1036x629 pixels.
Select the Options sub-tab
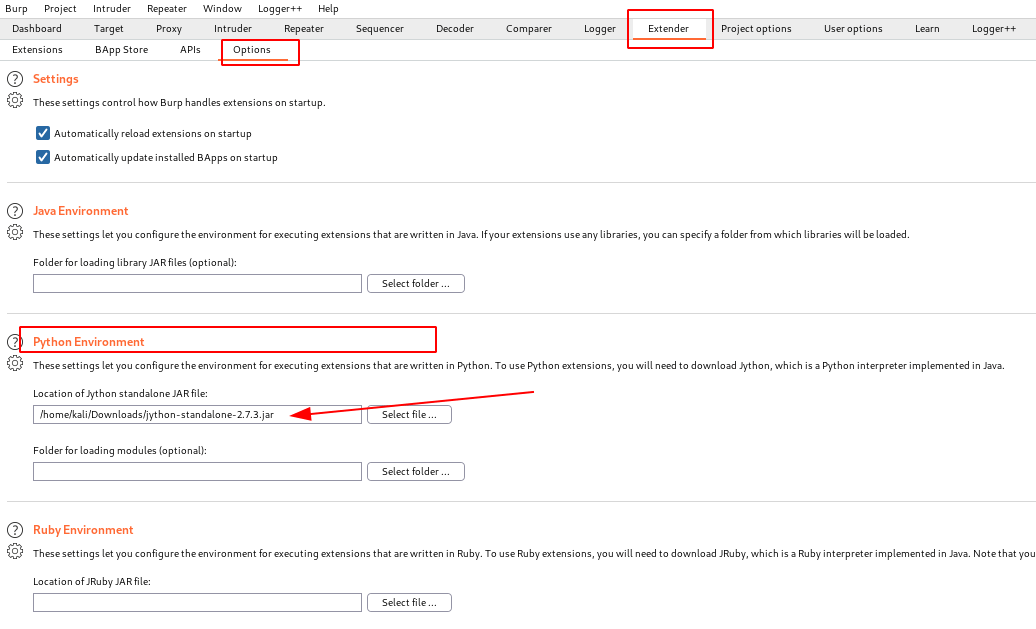(252, 50)
